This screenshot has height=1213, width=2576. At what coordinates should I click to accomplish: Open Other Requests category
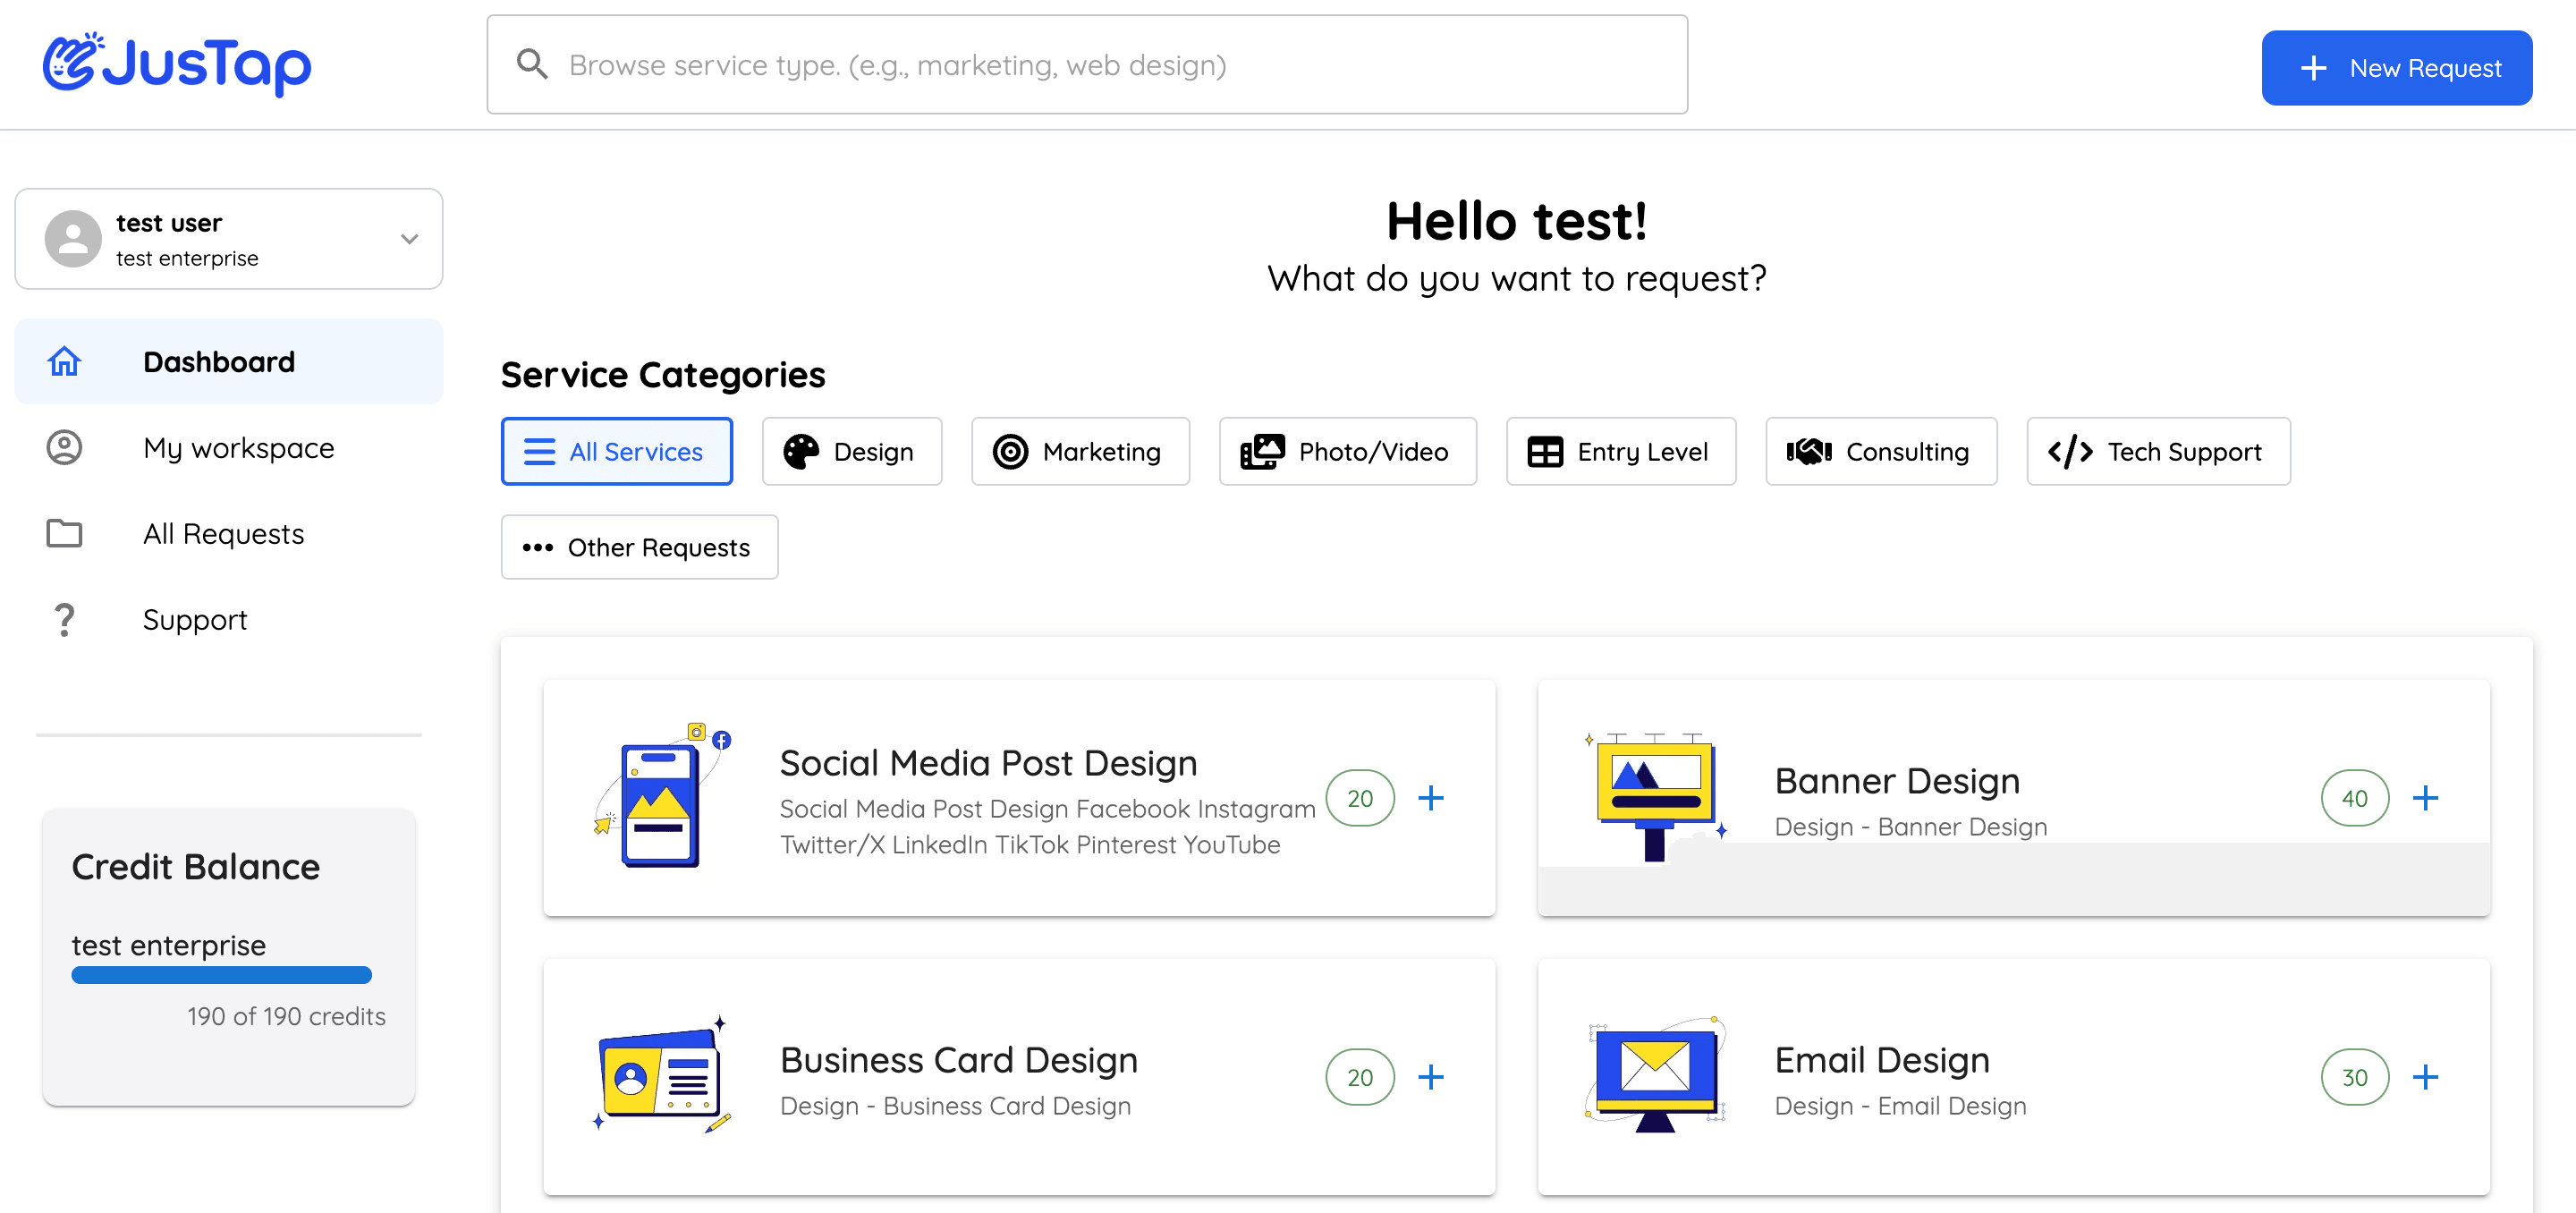coord(638,547)
